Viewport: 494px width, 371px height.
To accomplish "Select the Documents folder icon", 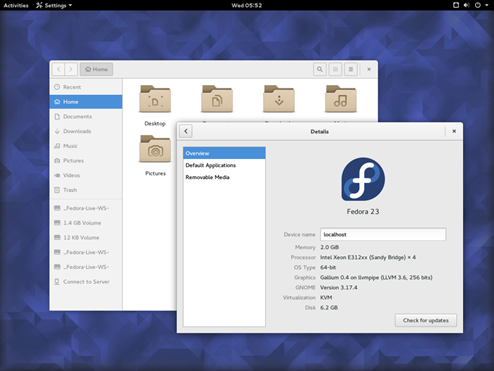I will pyautogui.click(x=217, y=99).
